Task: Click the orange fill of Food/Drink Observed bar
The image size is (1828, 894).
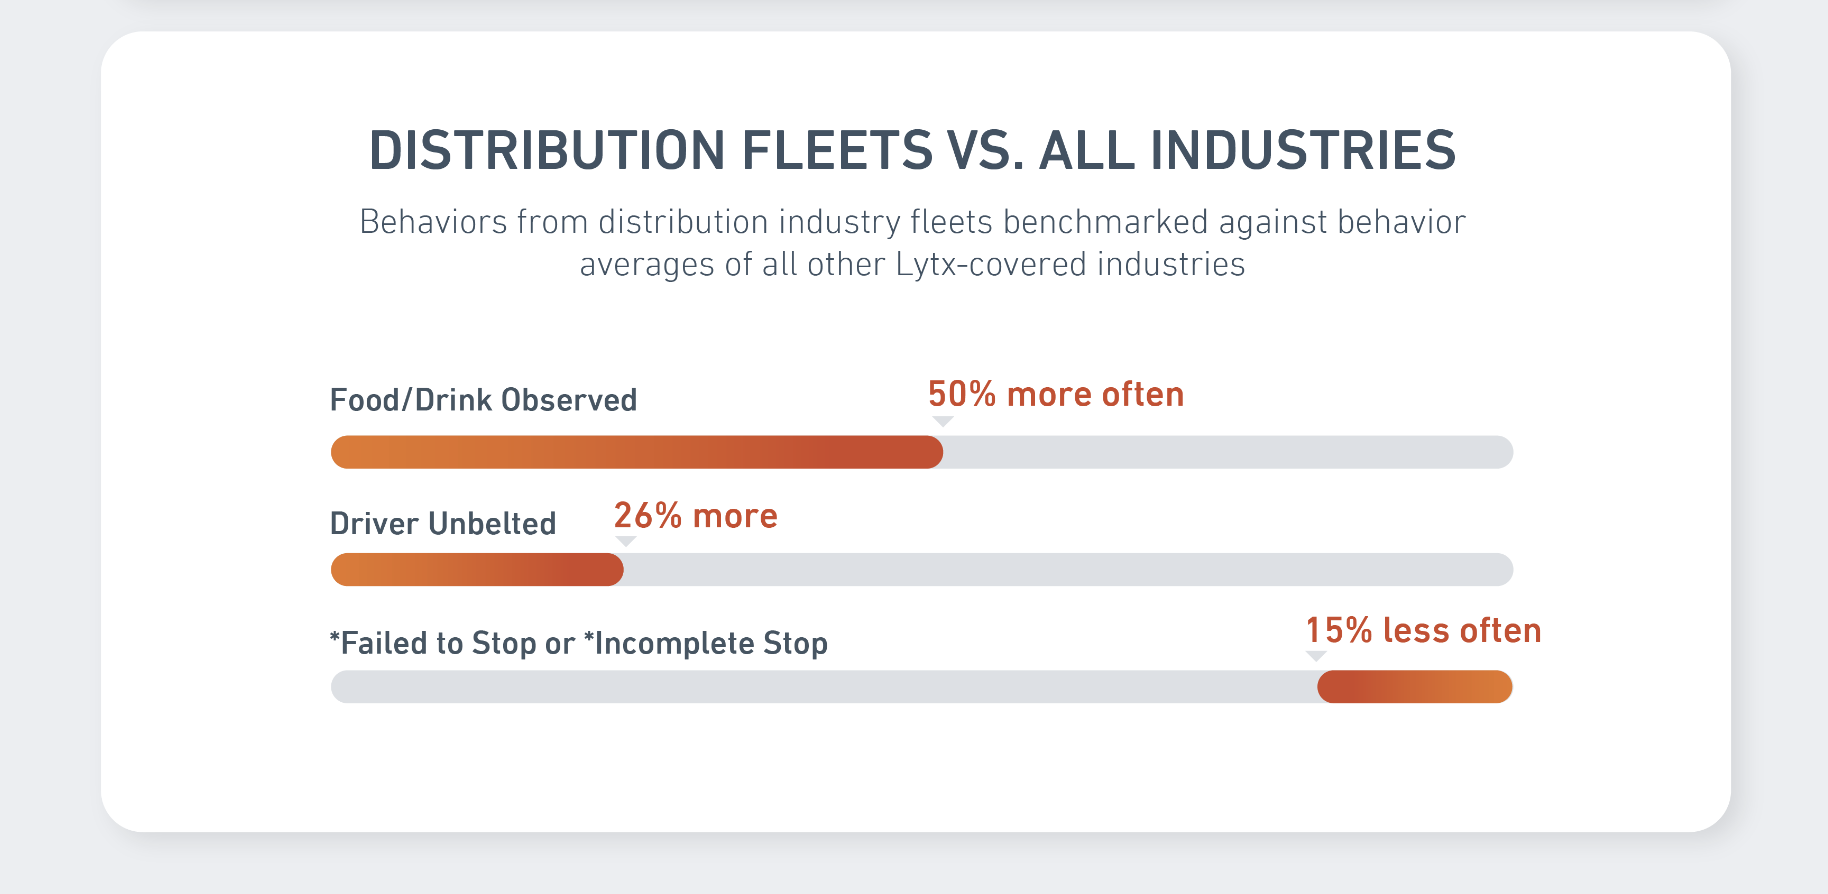Action: tap(636, 452)
